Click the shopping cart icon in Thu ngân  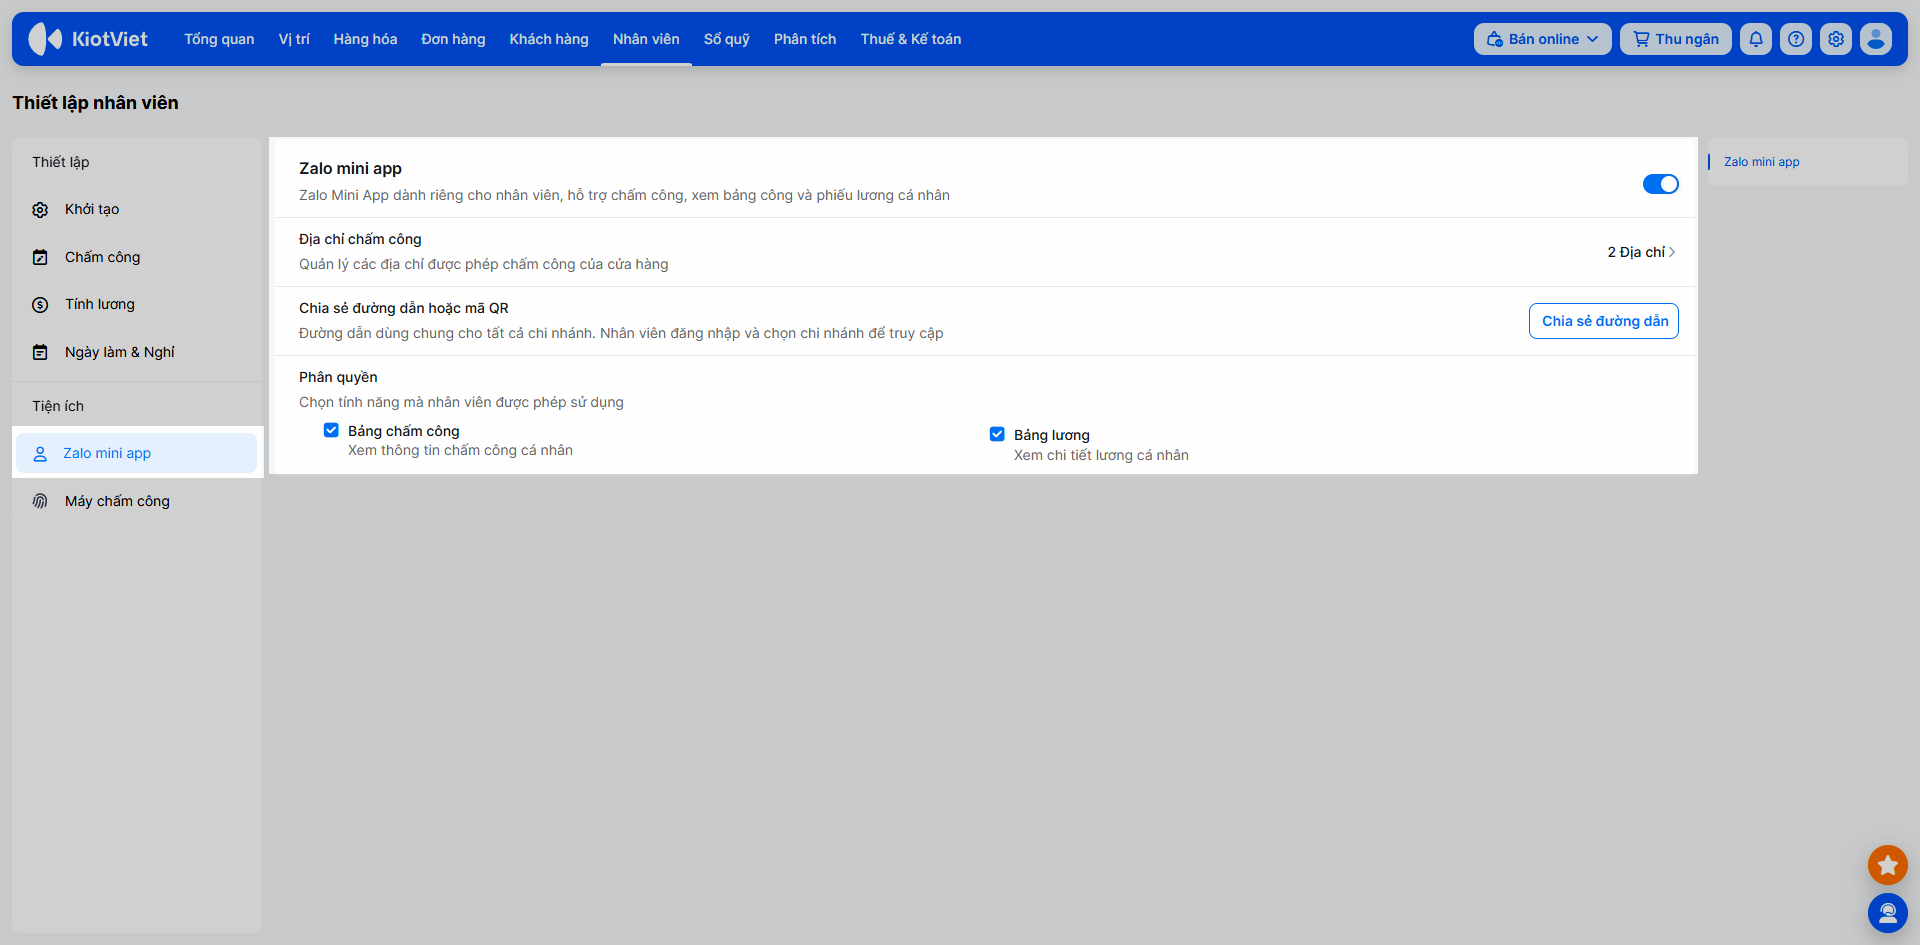coord(1641,39)
